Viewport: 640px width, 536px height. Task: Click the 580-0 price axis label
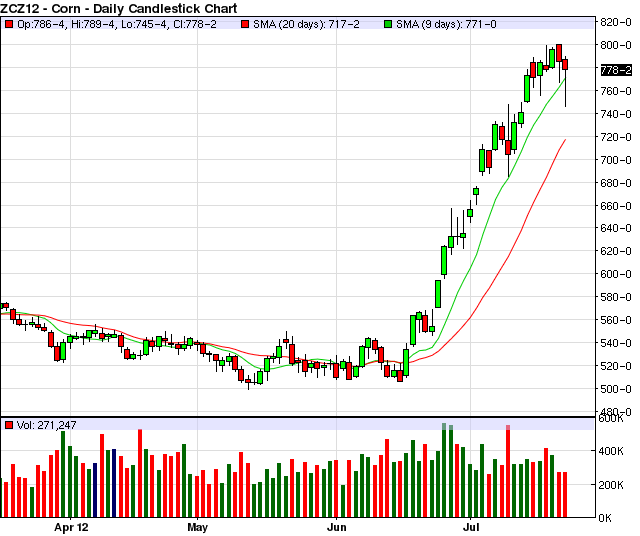click(x=616, y=297)
